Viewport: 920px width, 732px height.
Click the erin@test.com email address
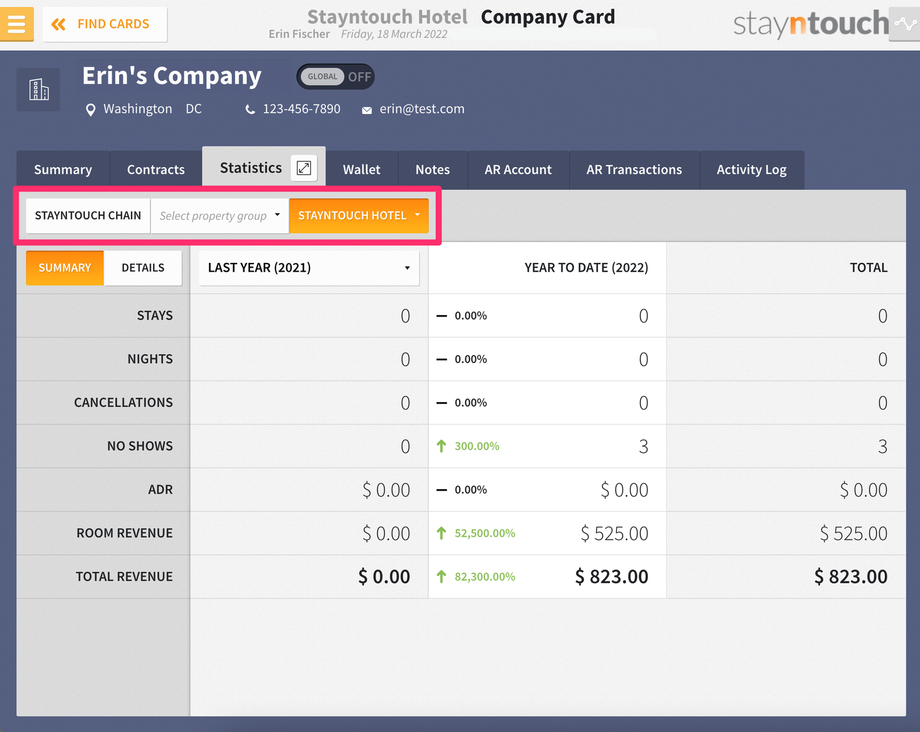point(422,109)
